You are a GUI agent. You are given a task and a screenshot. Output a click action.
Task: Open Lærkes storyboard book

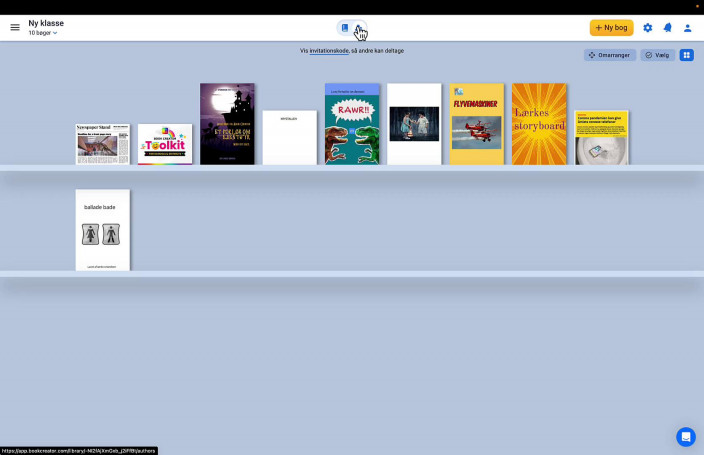[x=539, y=124]
